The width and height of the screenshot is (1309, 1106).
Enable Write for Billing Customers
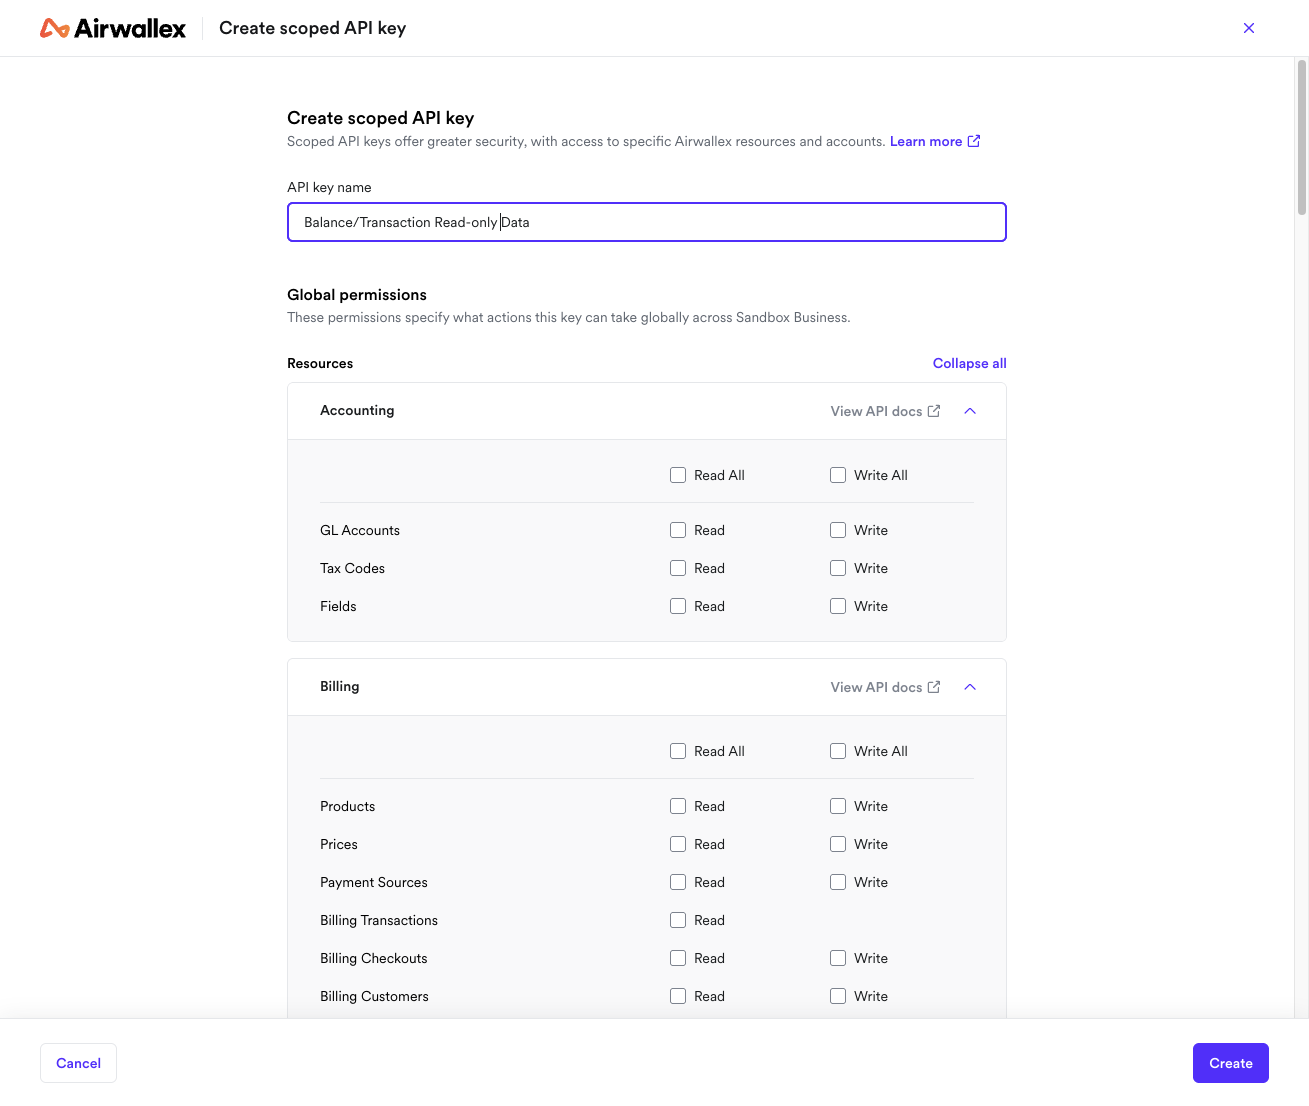point(838,996)
